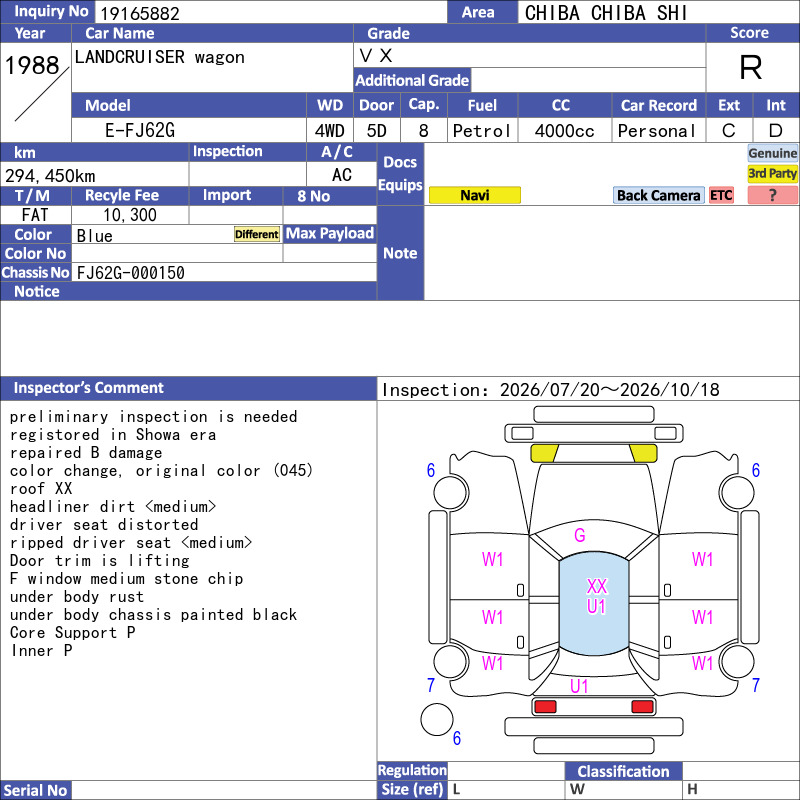Click the interior grade D
This screenshot has width=800, height=800.
tap(776, 131)
